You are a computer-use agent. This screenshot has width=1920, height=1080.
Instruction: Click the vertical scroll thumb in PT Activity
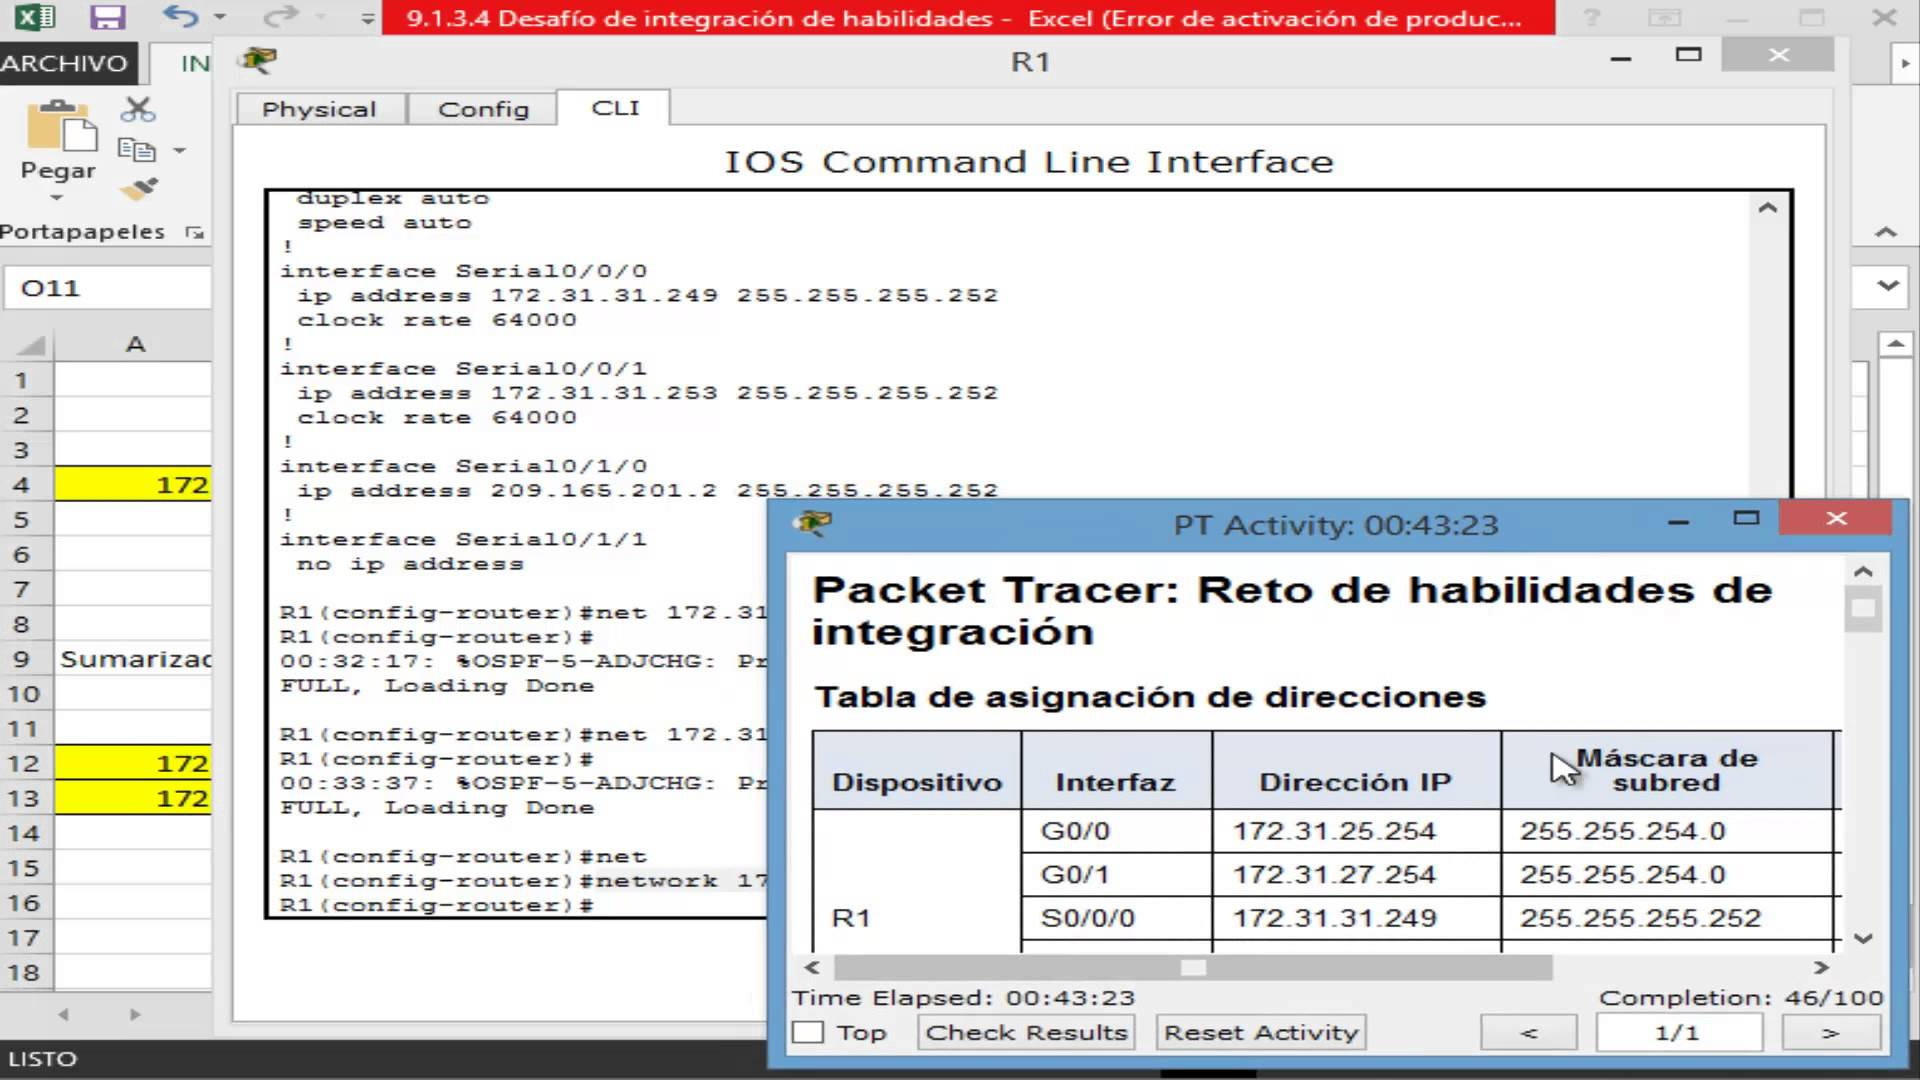[1862, 609]
